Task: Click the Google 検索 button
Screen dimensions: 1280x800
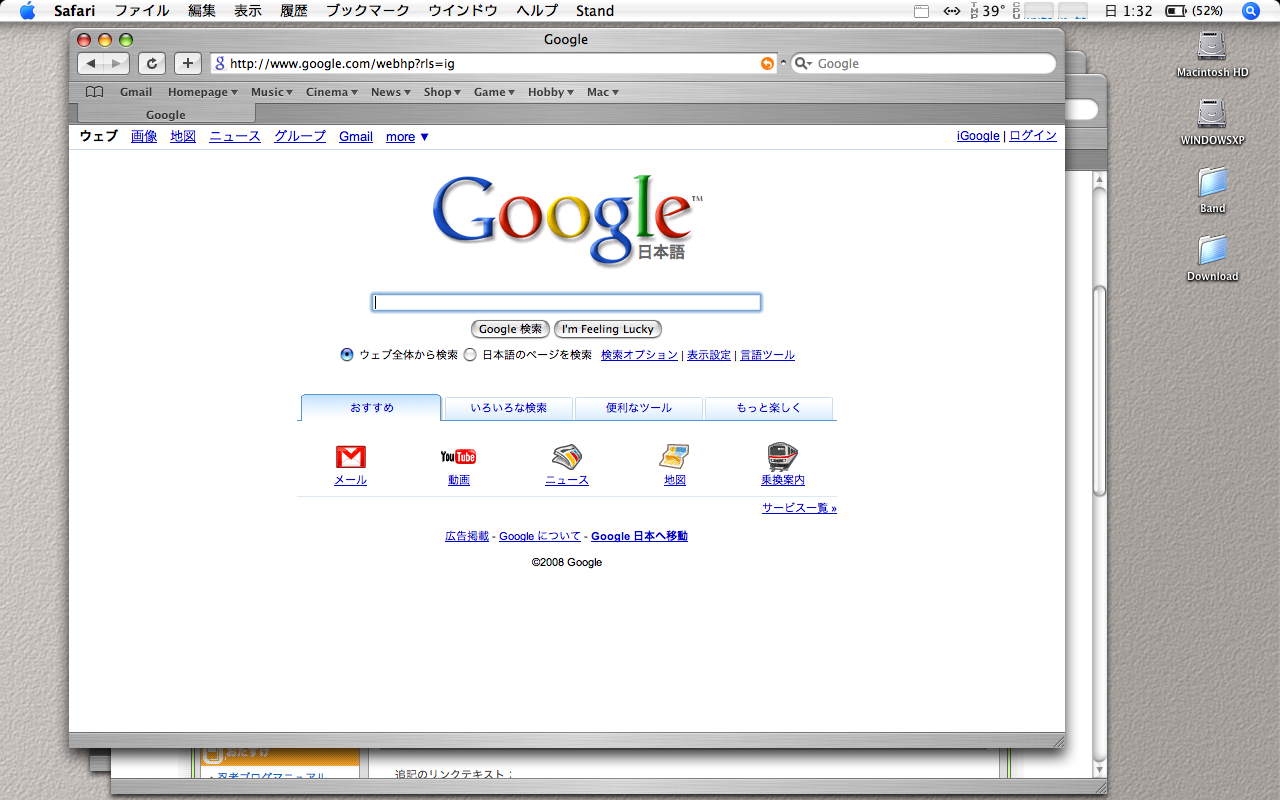Action: 510,329
